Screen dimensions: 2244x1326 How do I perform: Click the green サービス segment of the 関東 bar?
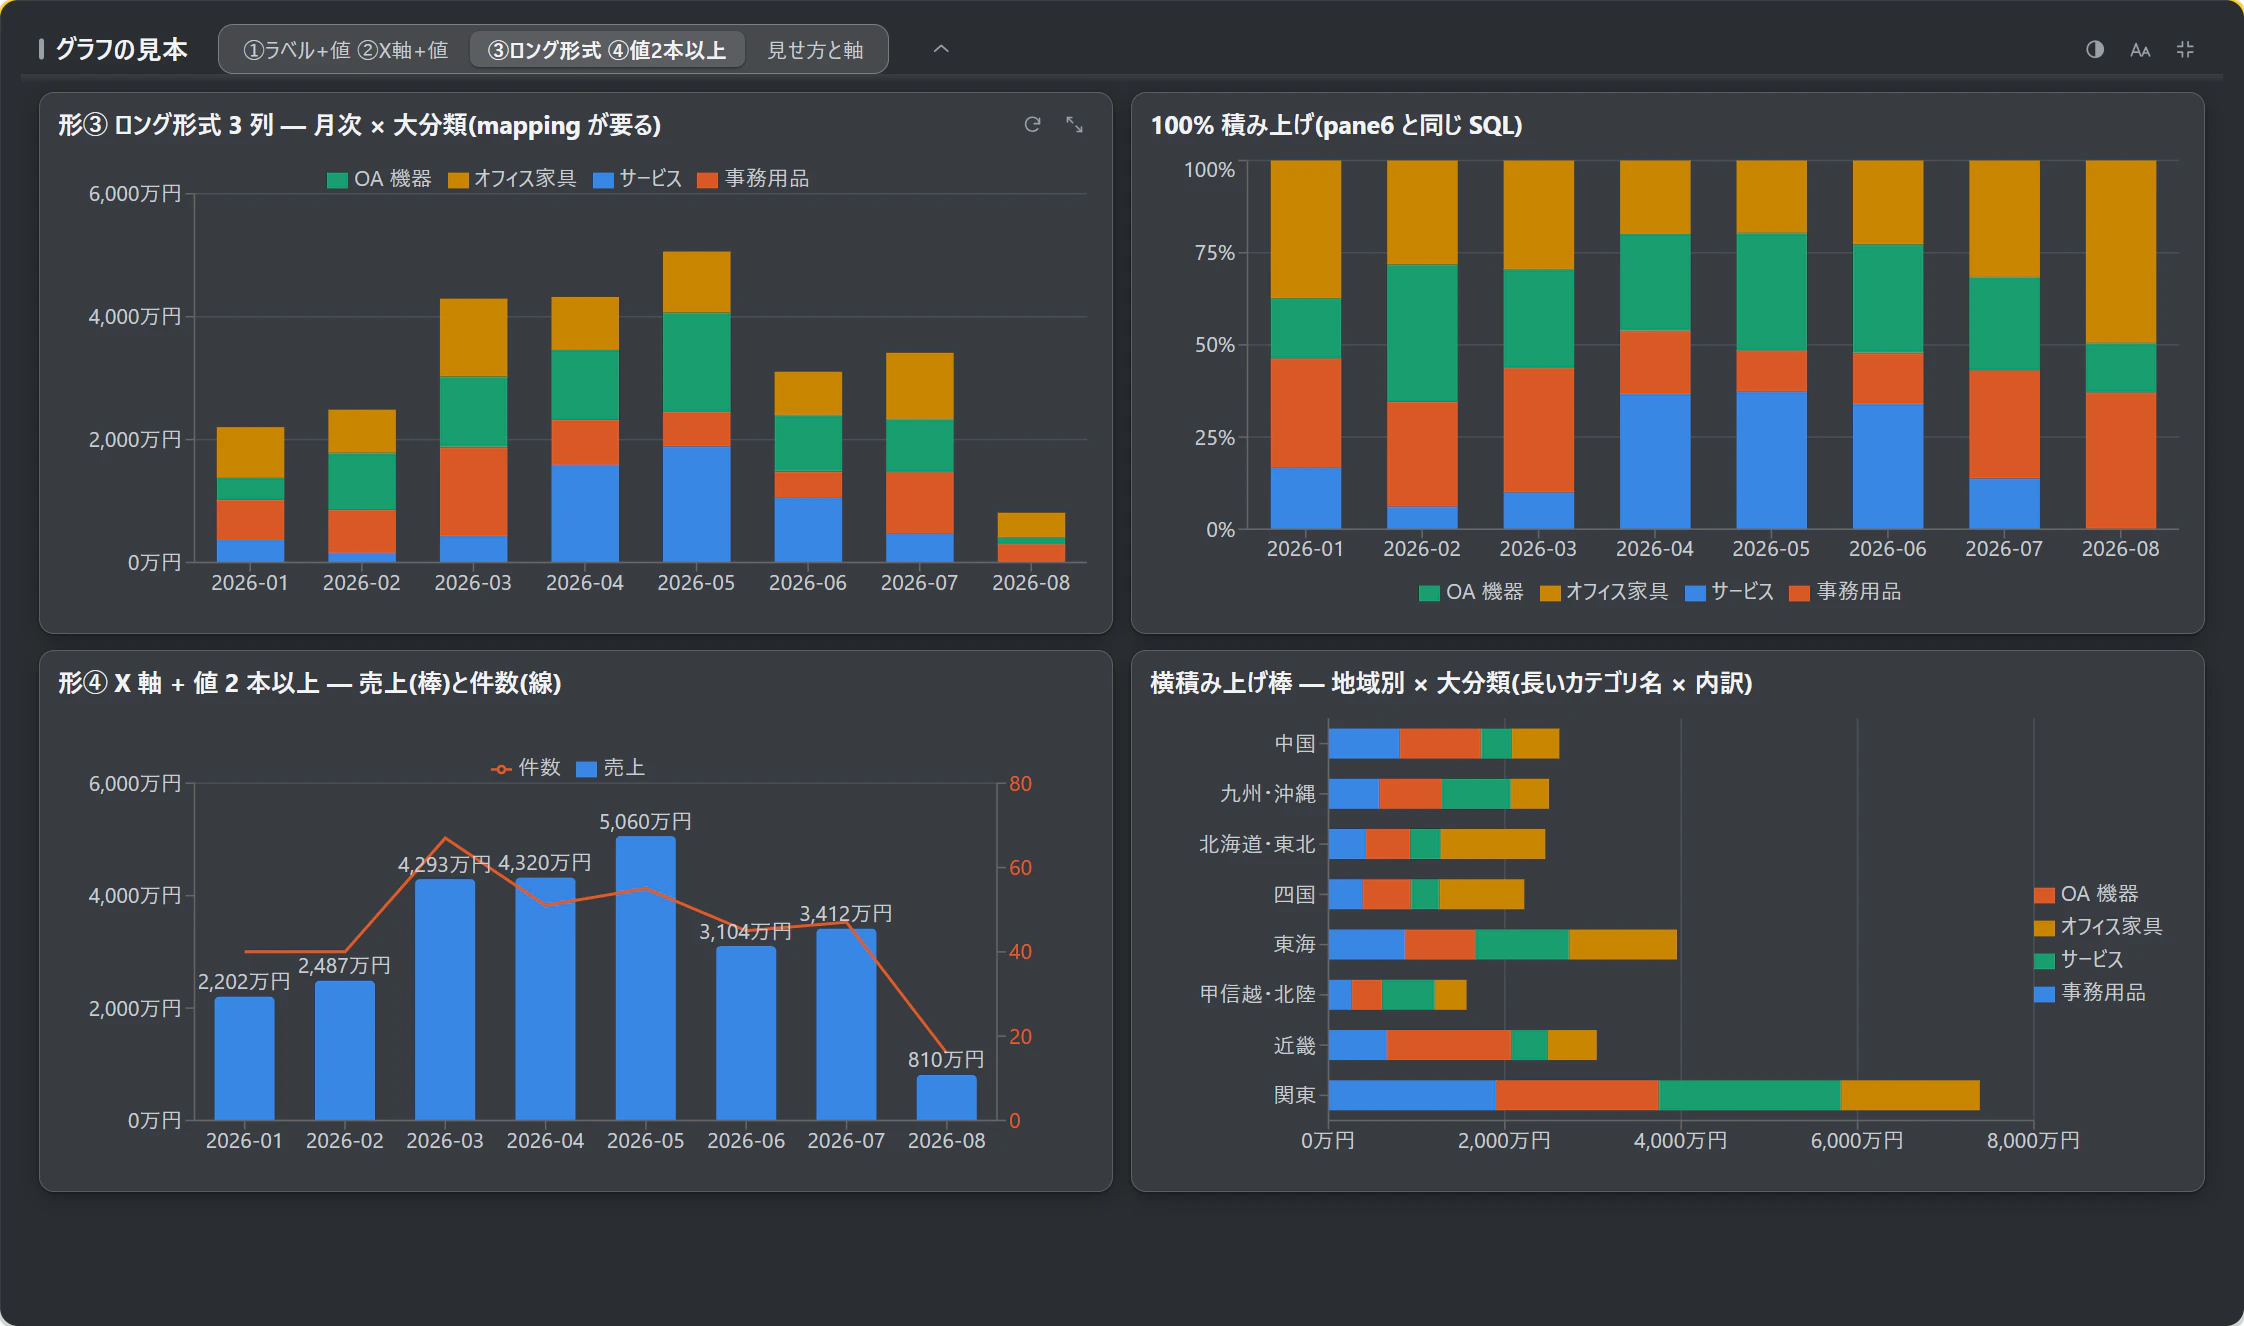1749,1095
